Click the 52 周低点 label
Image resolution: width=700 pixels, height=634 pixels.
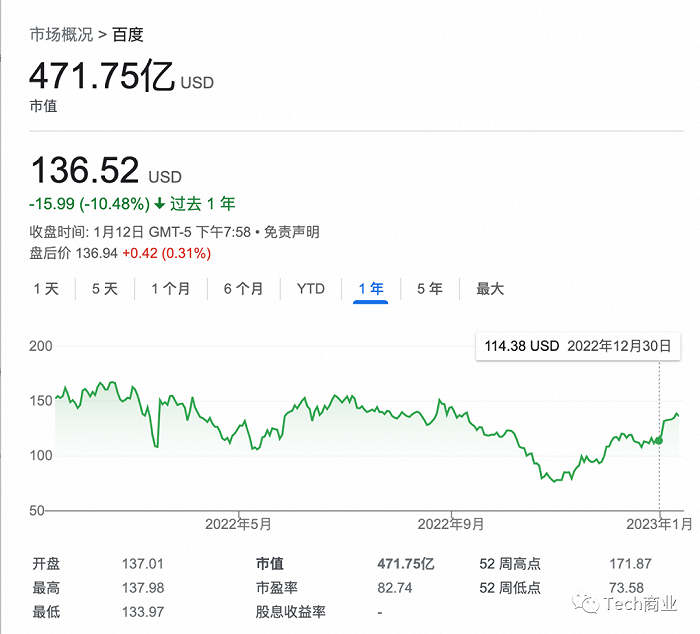[510, 588]
